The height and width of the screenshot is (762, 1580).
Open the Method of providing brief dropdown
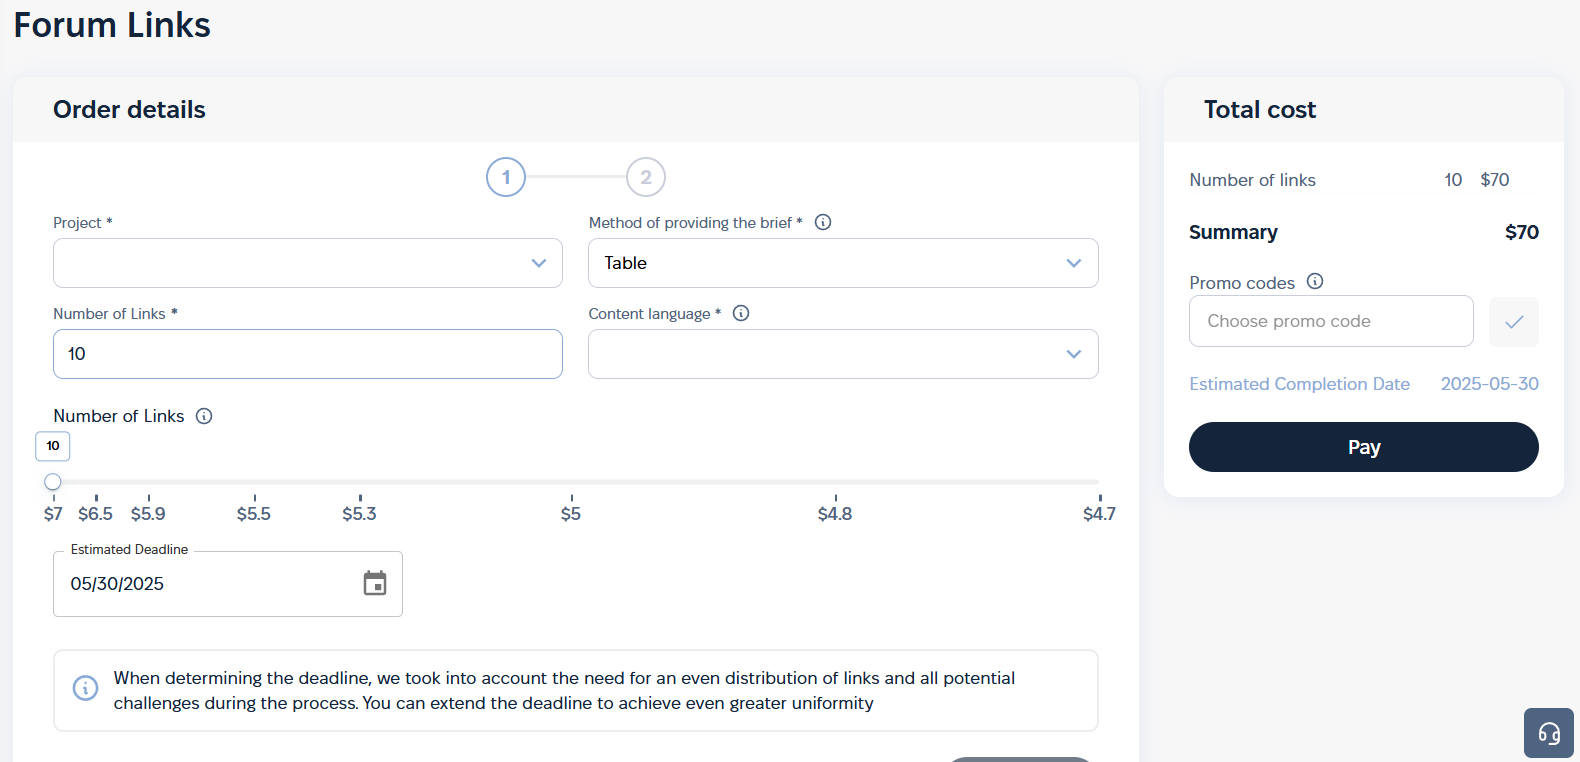(x=843, y=263)
